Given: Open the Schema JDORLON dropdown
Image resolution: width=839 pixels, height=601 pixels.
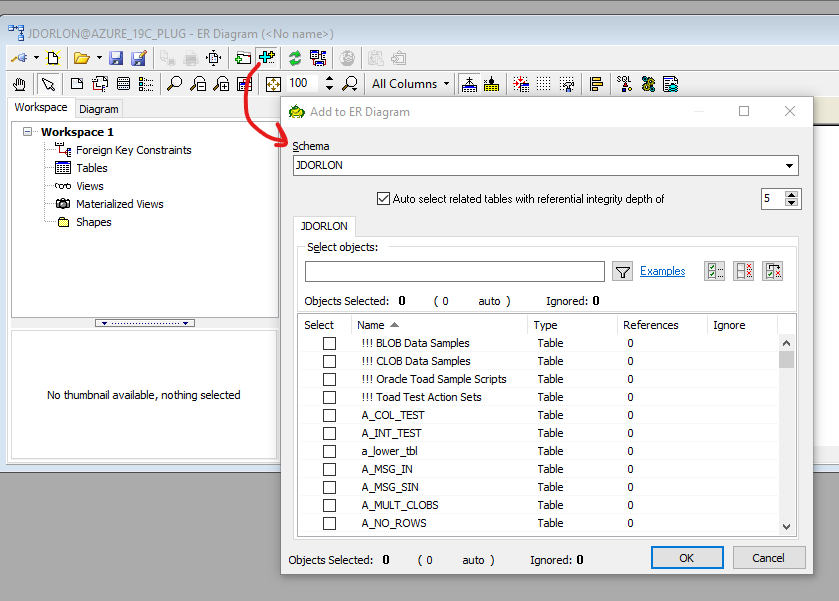Looking at the screenshot, I should [789, 166].
